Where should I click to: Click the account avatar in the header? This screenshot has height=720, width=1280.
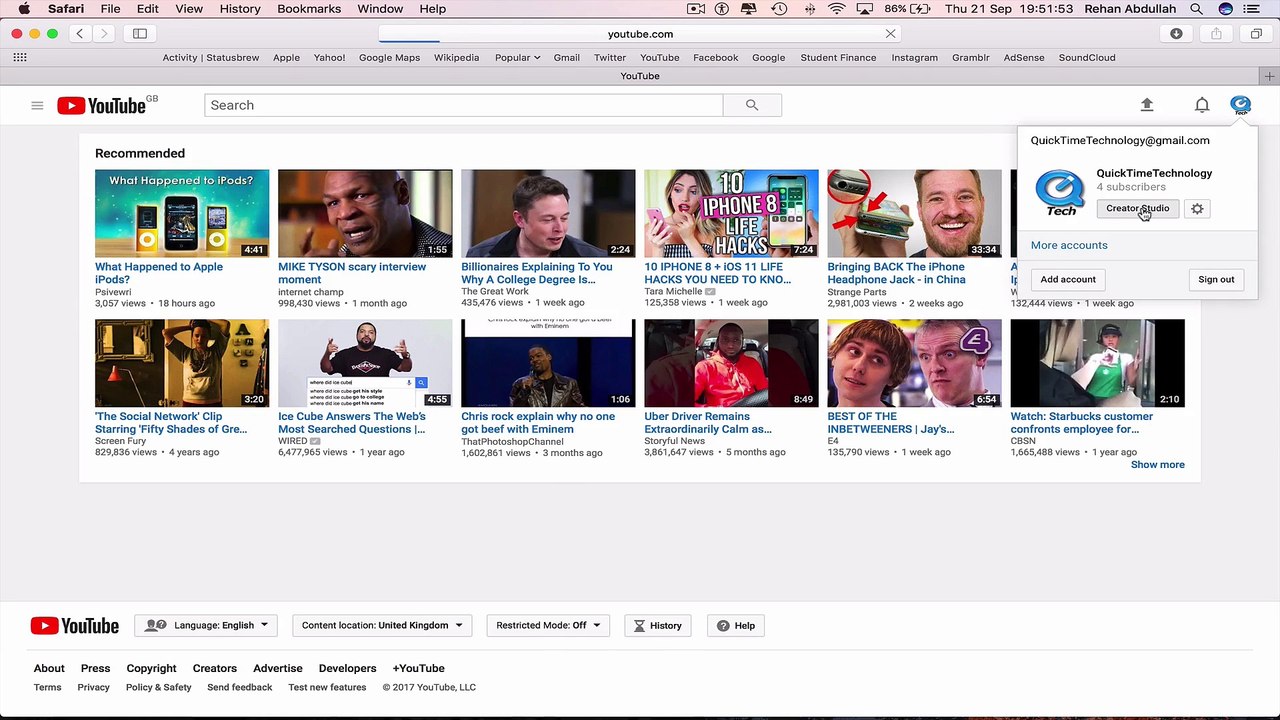(x=1240, y=104)
